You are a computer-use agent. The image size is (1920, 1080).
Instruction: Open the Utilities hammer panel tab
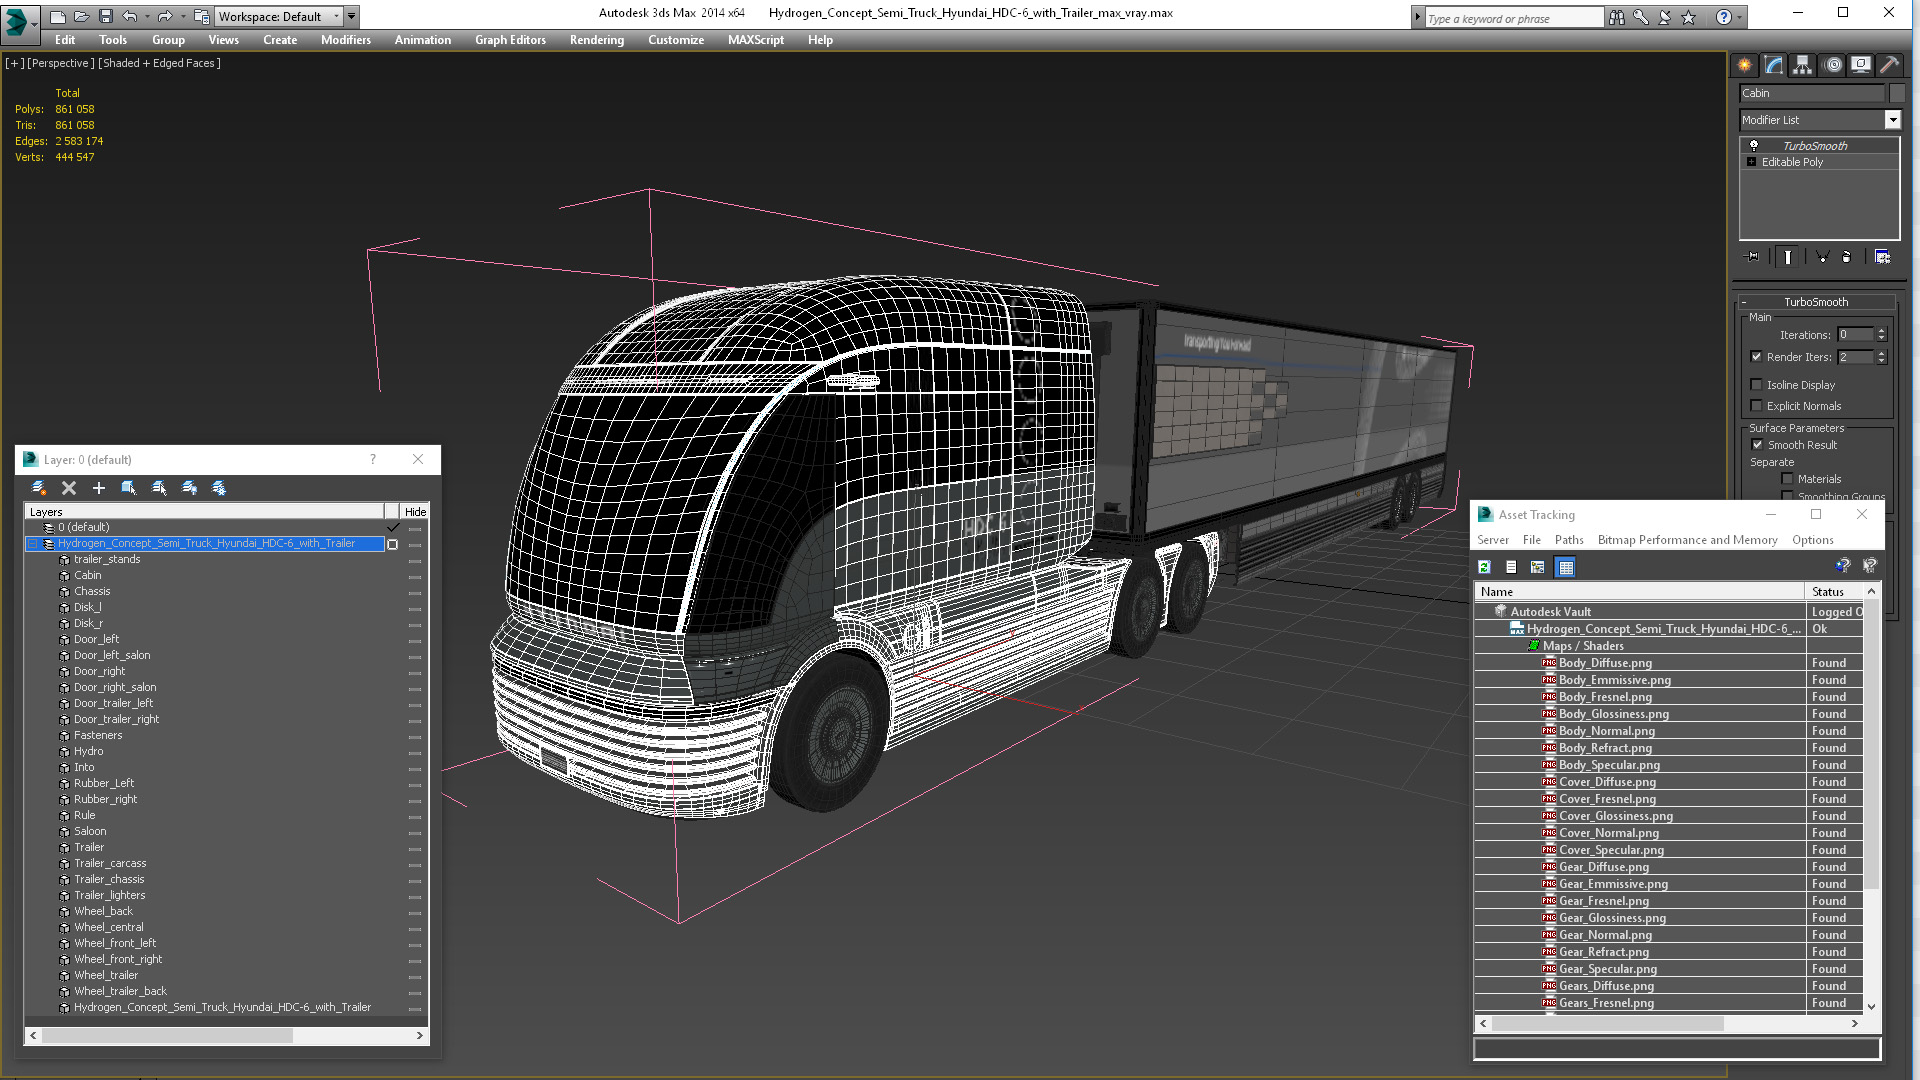1889,65
